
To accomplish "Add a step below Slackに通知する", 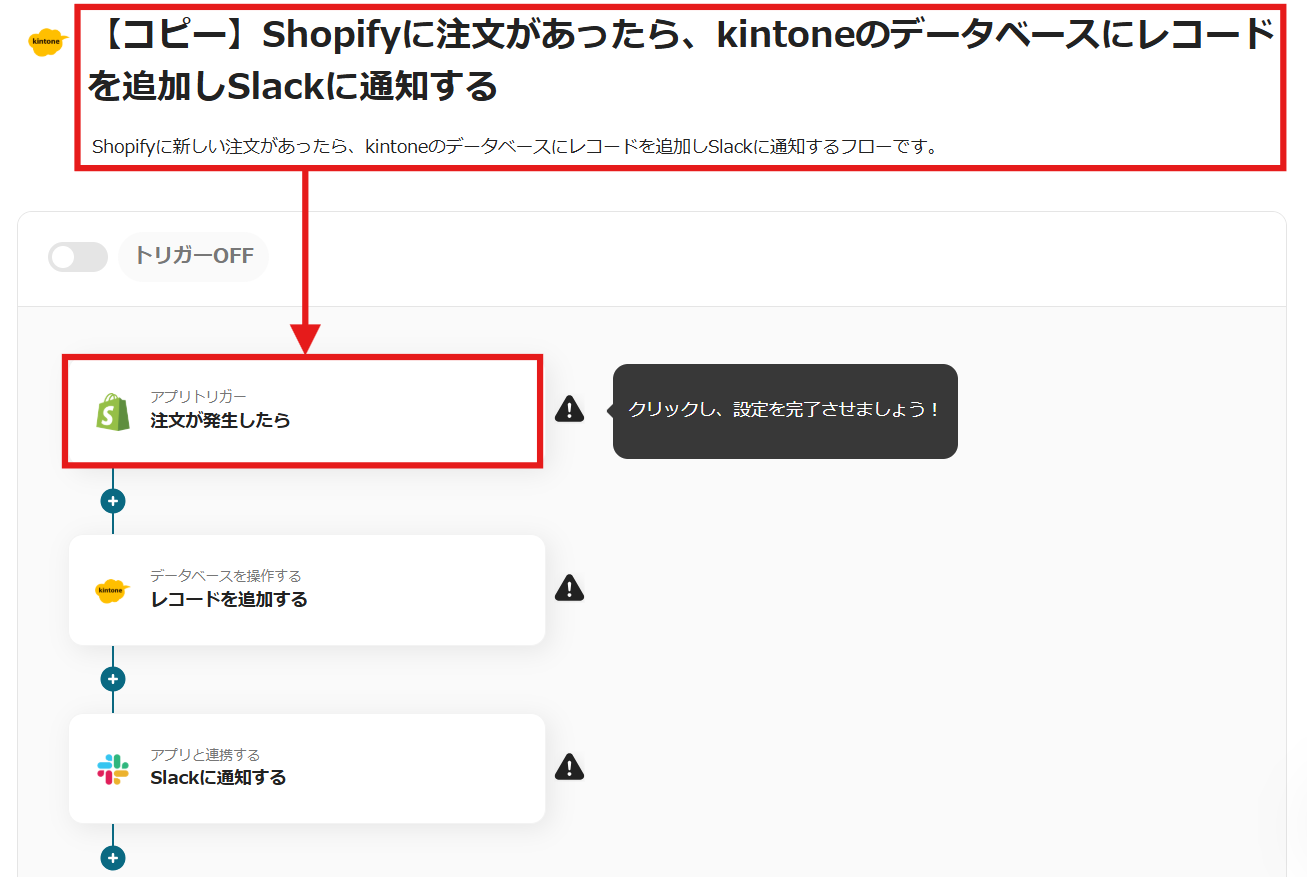I will click(x=113, y=858).
